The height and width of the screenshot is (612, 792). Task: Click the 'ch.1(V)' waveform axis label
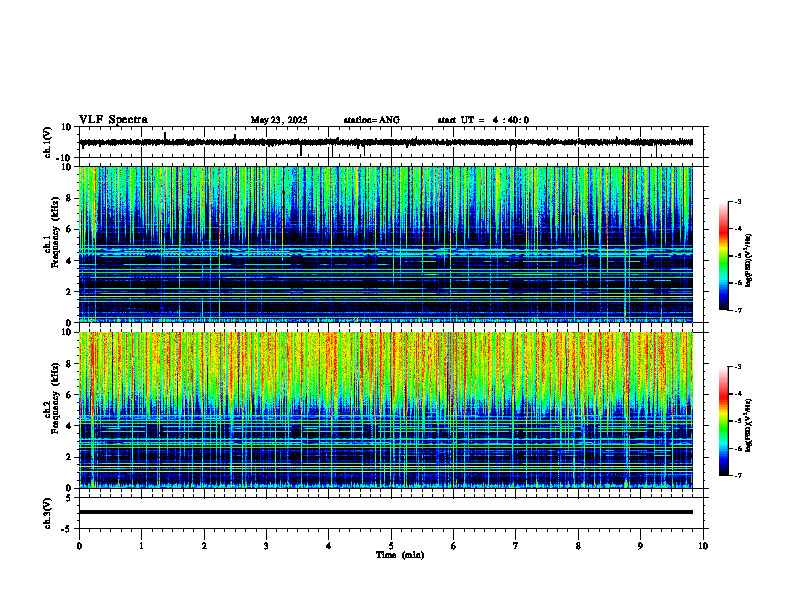[x=48, y=142]
